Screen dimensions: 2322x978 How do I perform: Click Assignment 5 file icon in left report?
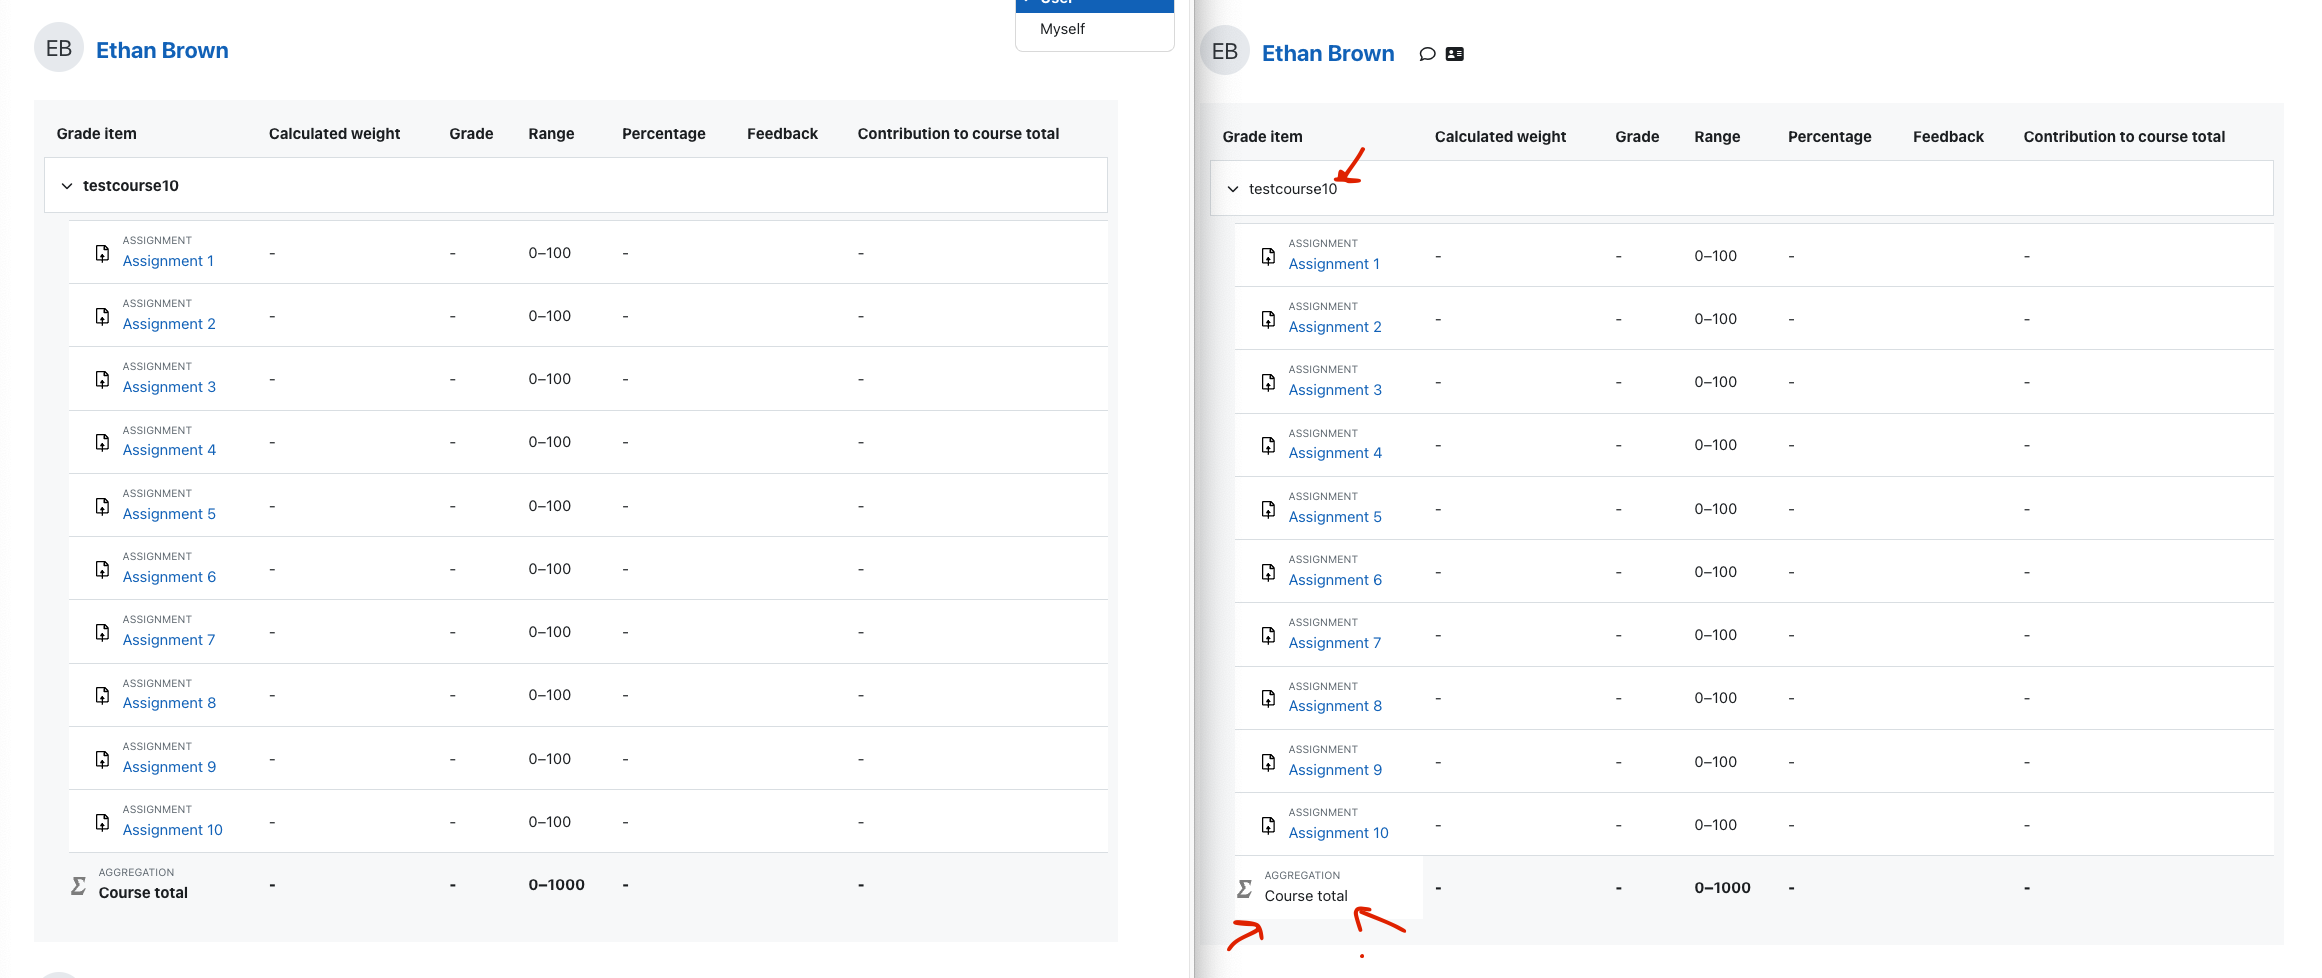point(102,506)
